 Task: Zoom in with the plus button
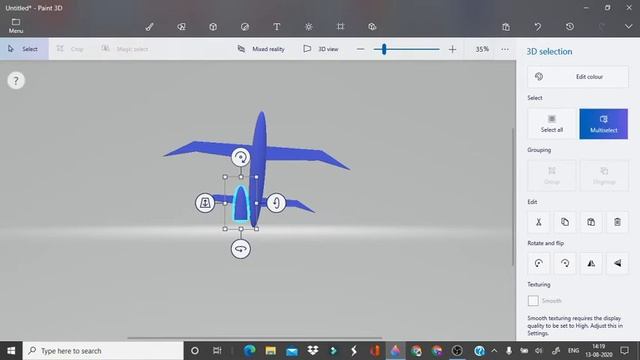452,49
